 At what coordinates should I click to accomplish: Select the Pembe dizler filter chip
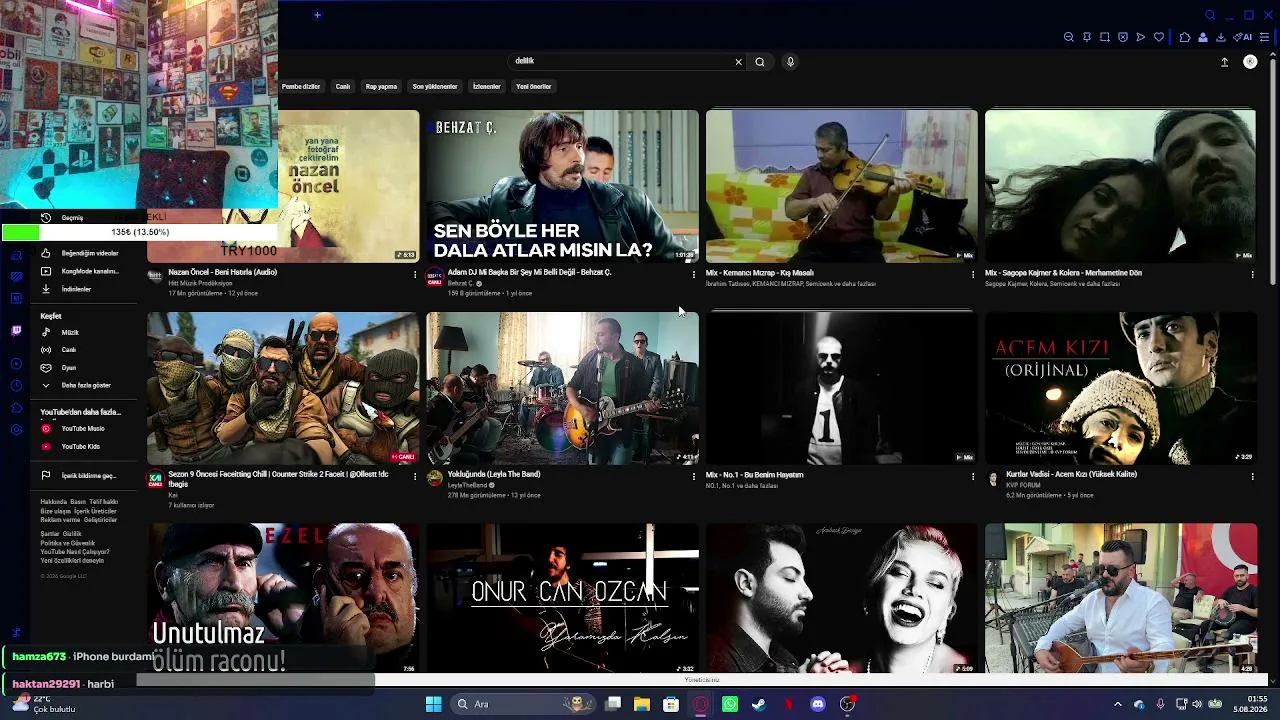click(301, 87)
